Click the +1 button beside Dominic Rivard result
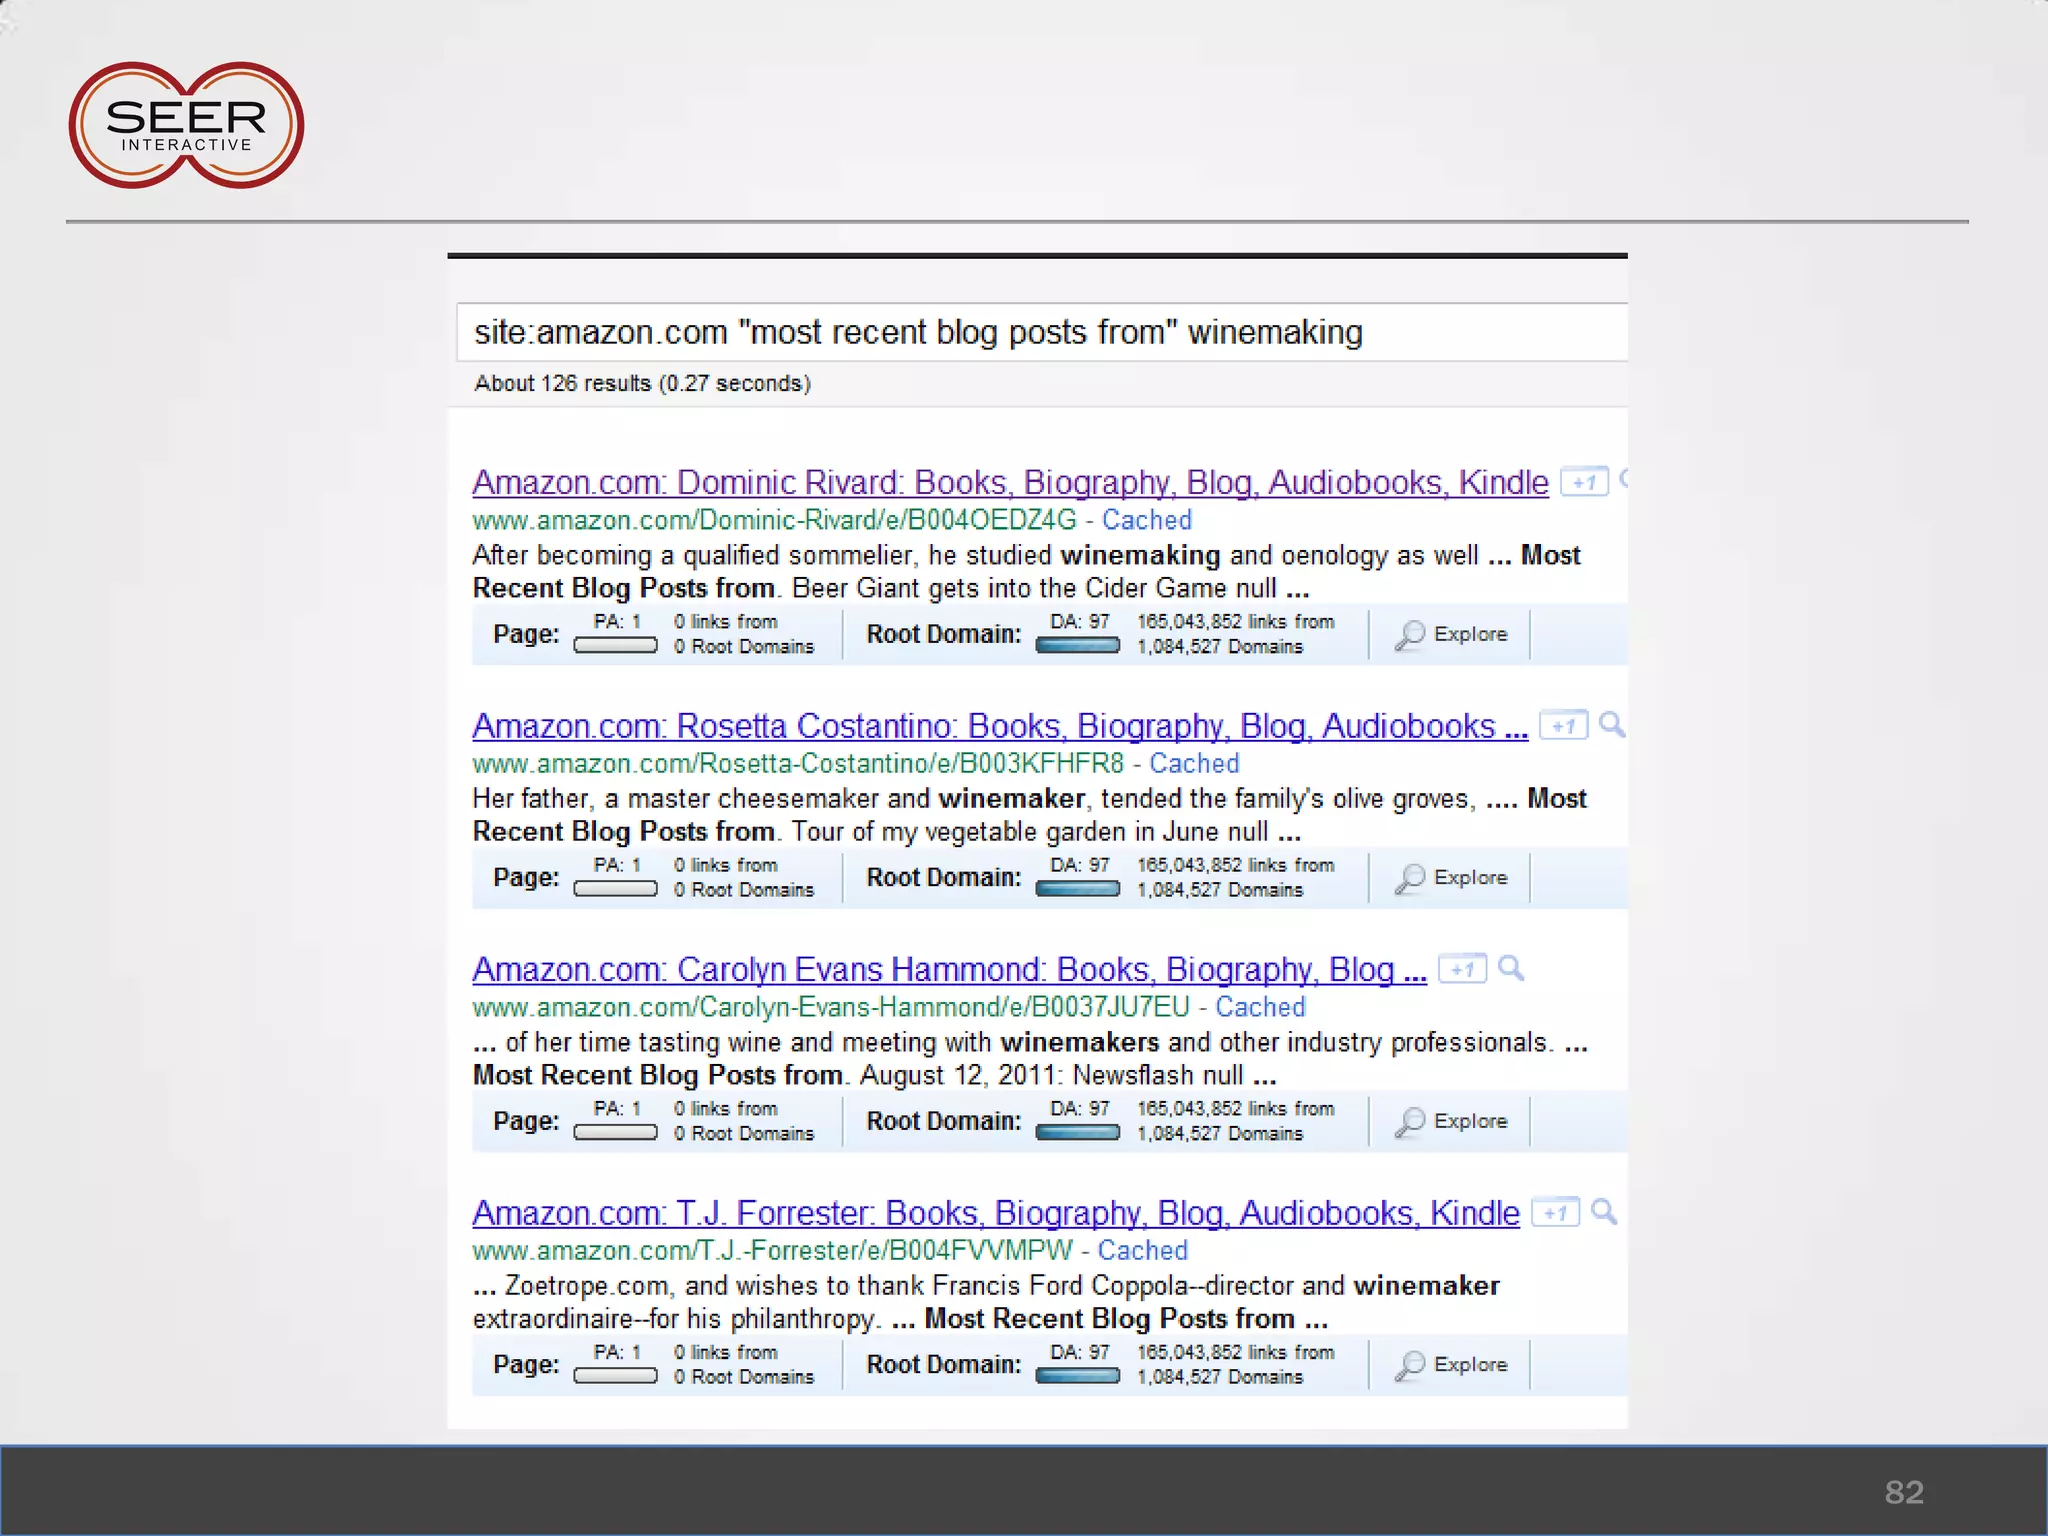 pyautogui.click(x=1584, y=482)
